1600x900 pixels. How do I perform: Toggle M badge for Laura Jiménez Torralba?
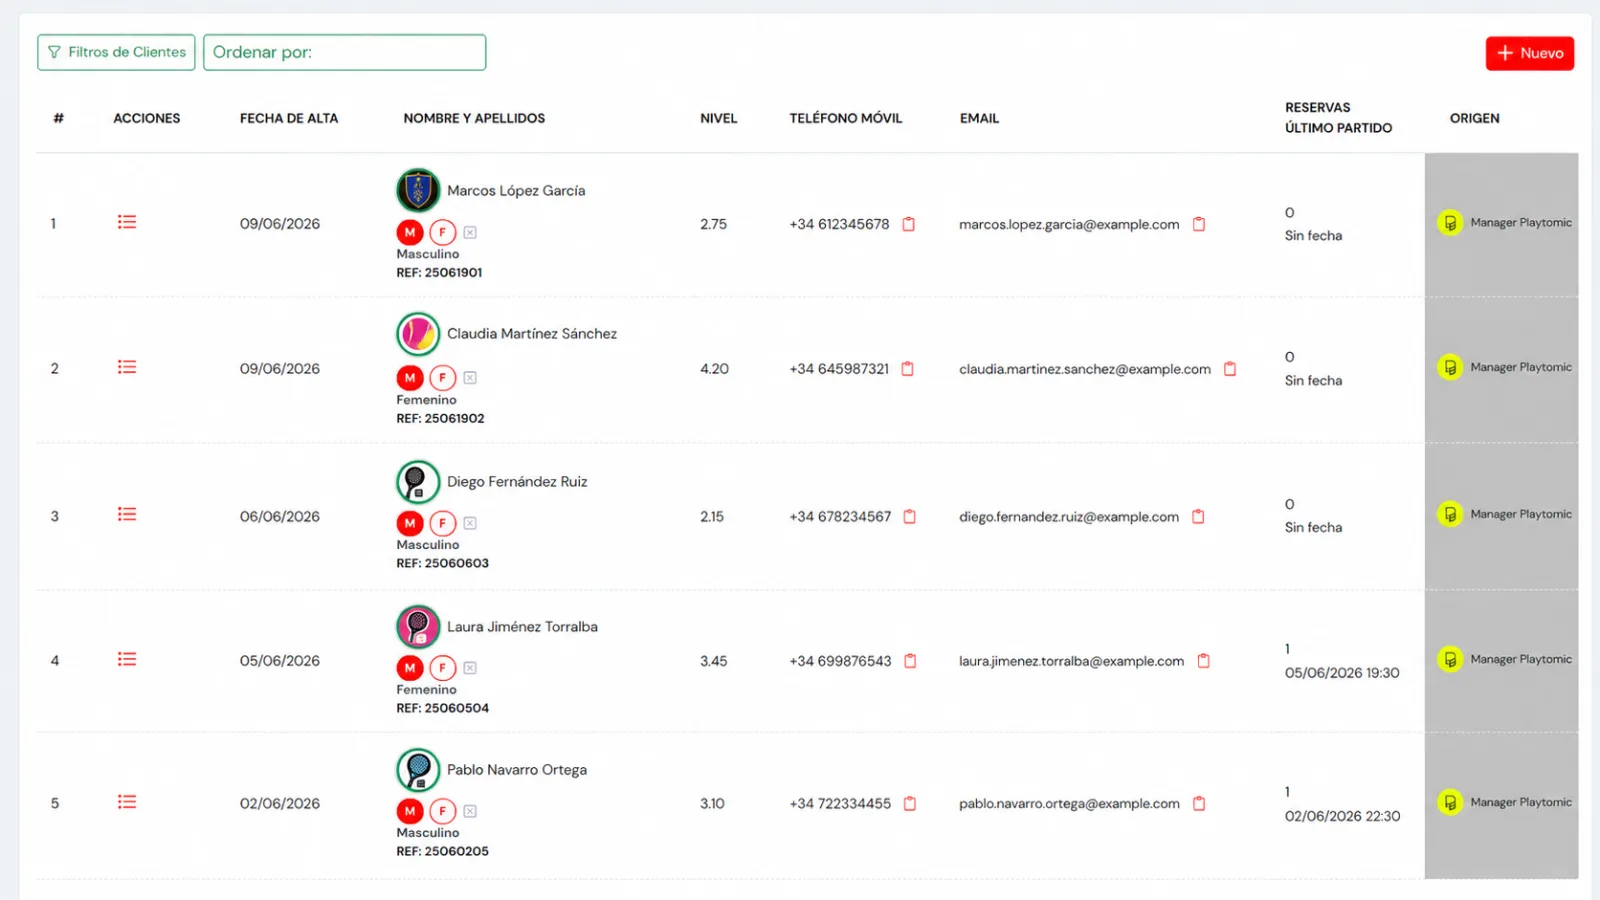pyautogui.click(x=410, y=668)
